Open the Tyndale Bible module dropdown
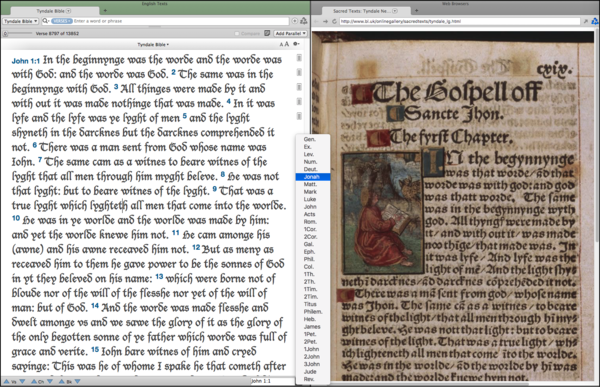 coord(21,21)
